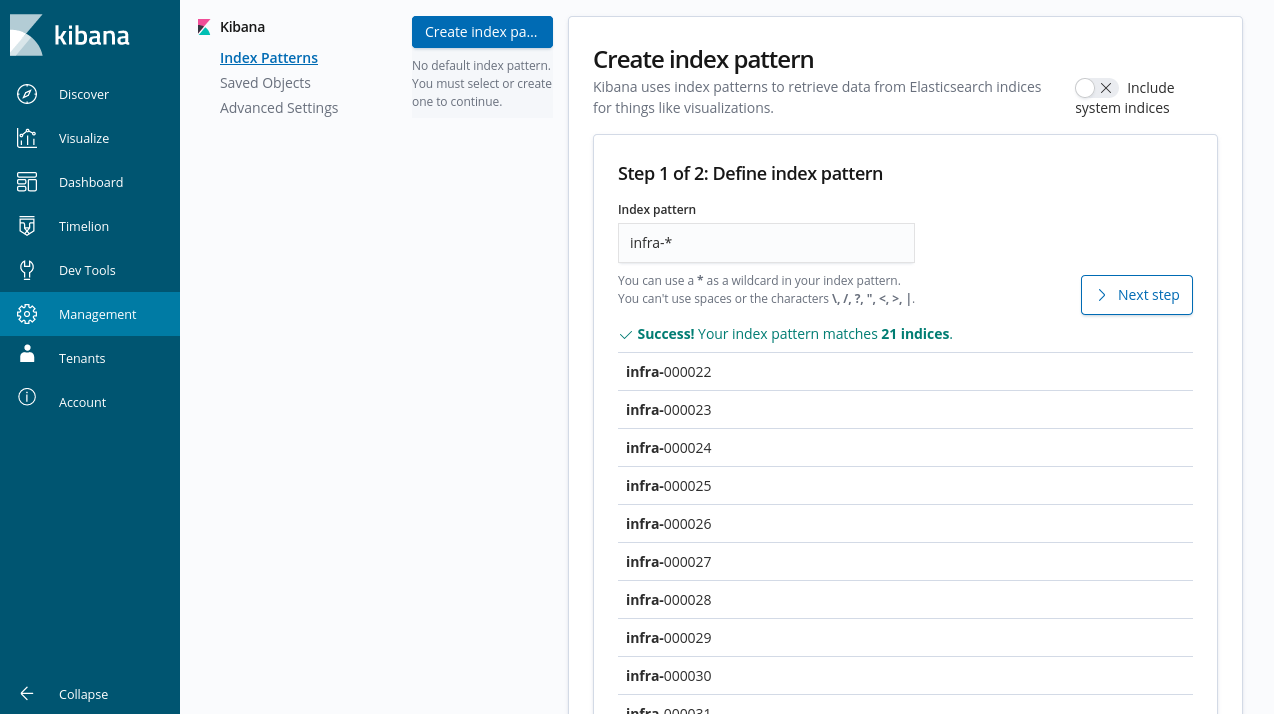Select Visualize menu label
This screenshot has height=714, width=1274.
coord(84,138)
